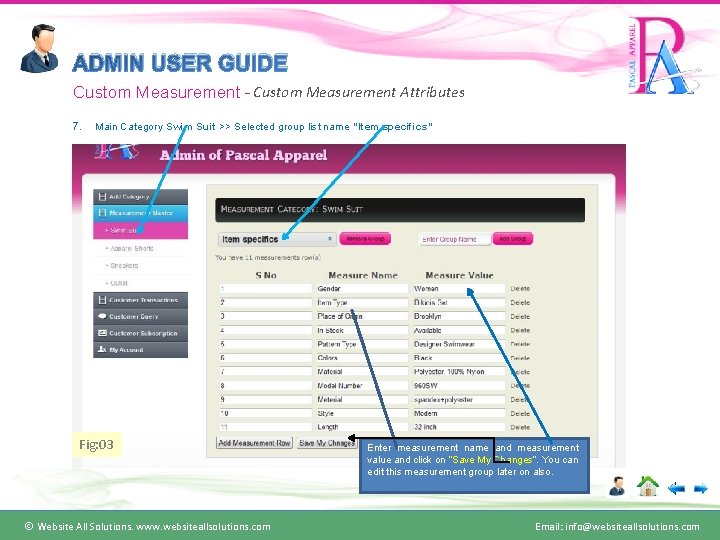Screen dimensions: 720x540
Task: Click the Bikinis Set value field
Action: [x=458, y=303]
